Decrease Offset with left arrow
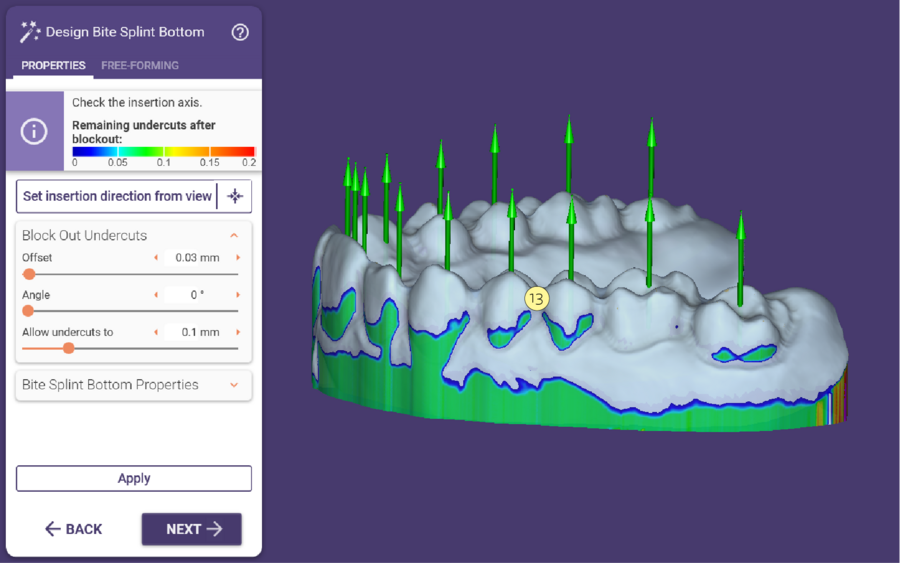The image size is (900, 563). [156, 258]
